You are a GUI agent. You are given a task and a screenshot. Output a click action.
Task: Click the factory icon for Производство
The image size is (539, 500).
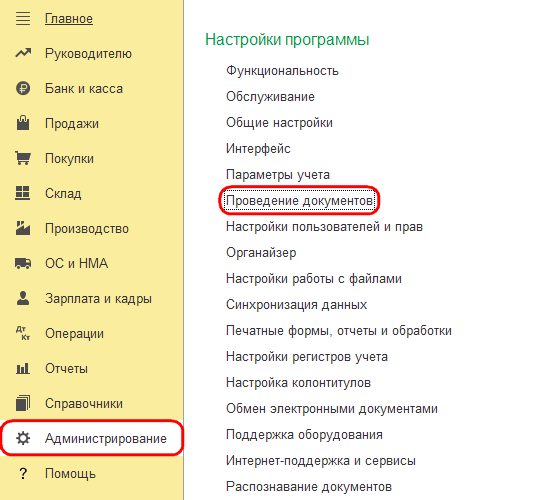click(x=23, y=228)
